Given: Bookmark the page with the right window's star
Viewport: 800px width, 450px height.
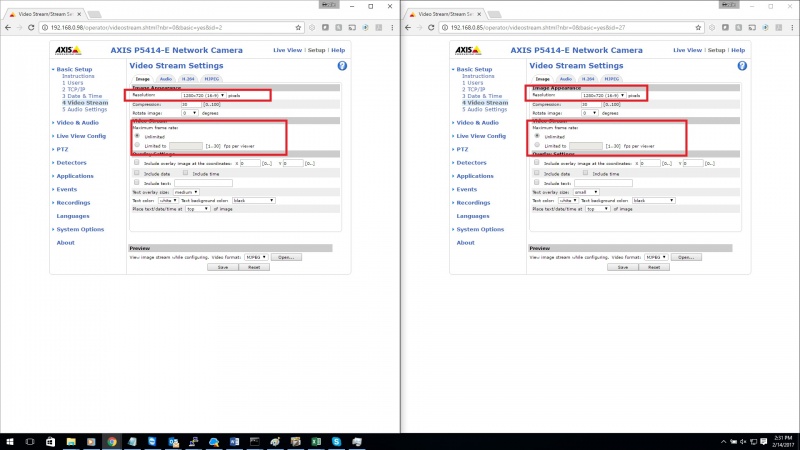Looking at the screenshot, I should [x=698, y=28].
